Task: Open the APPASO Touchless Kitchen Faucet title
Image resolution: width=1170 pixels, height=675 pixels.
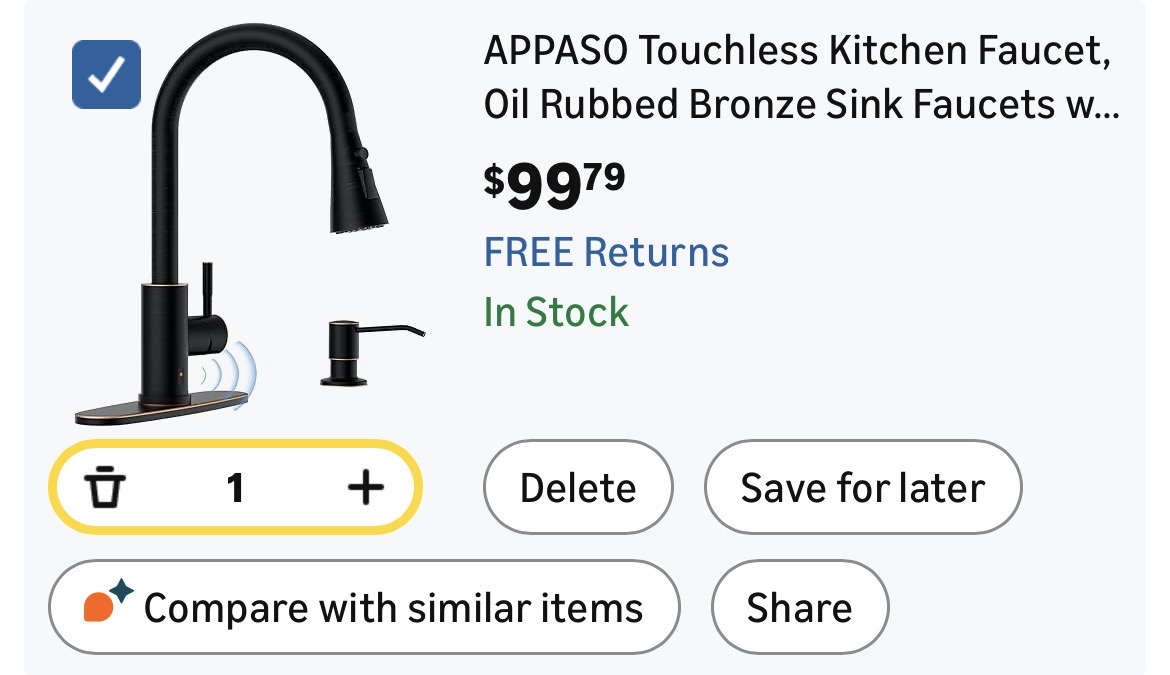Action: tap(797, 50)
